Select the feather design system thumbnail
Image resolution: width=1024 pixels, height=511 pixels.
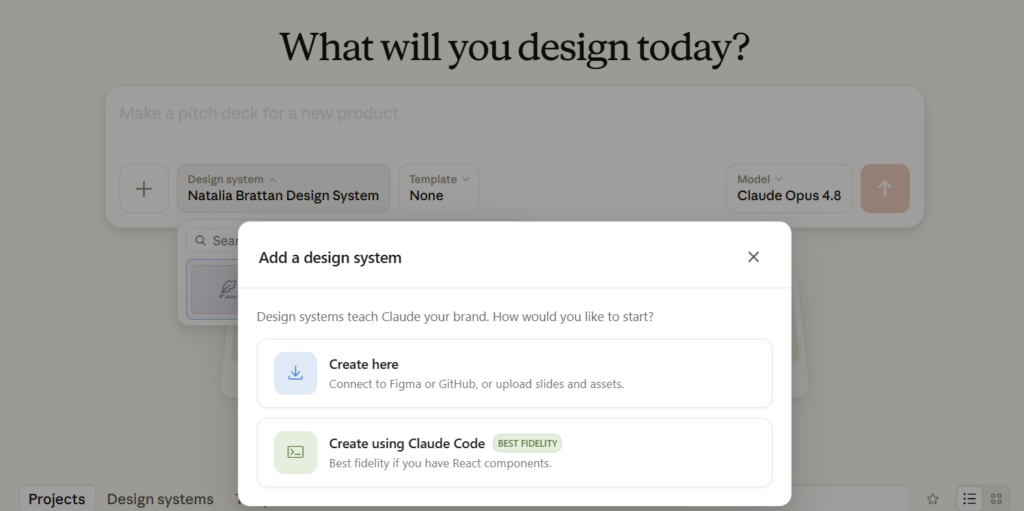click(214, 289)
